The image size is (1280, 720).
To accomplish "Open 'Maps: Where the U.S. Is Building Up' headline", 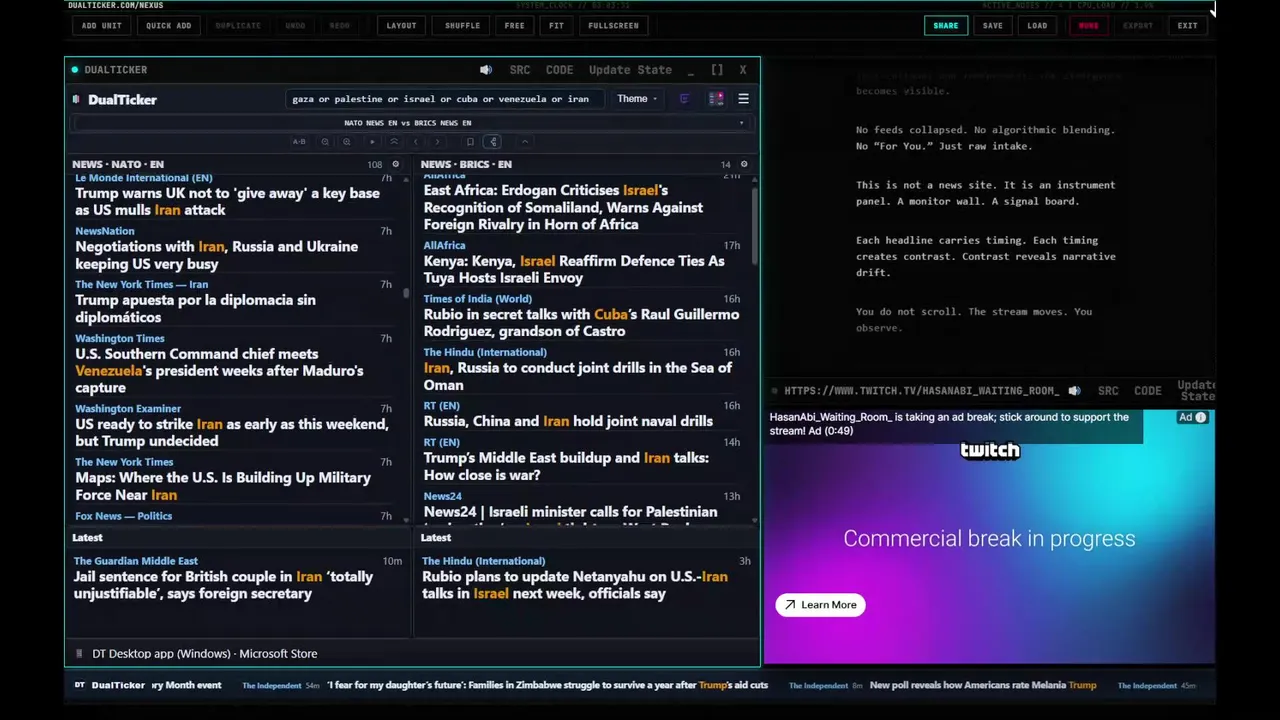I will 222,486.
